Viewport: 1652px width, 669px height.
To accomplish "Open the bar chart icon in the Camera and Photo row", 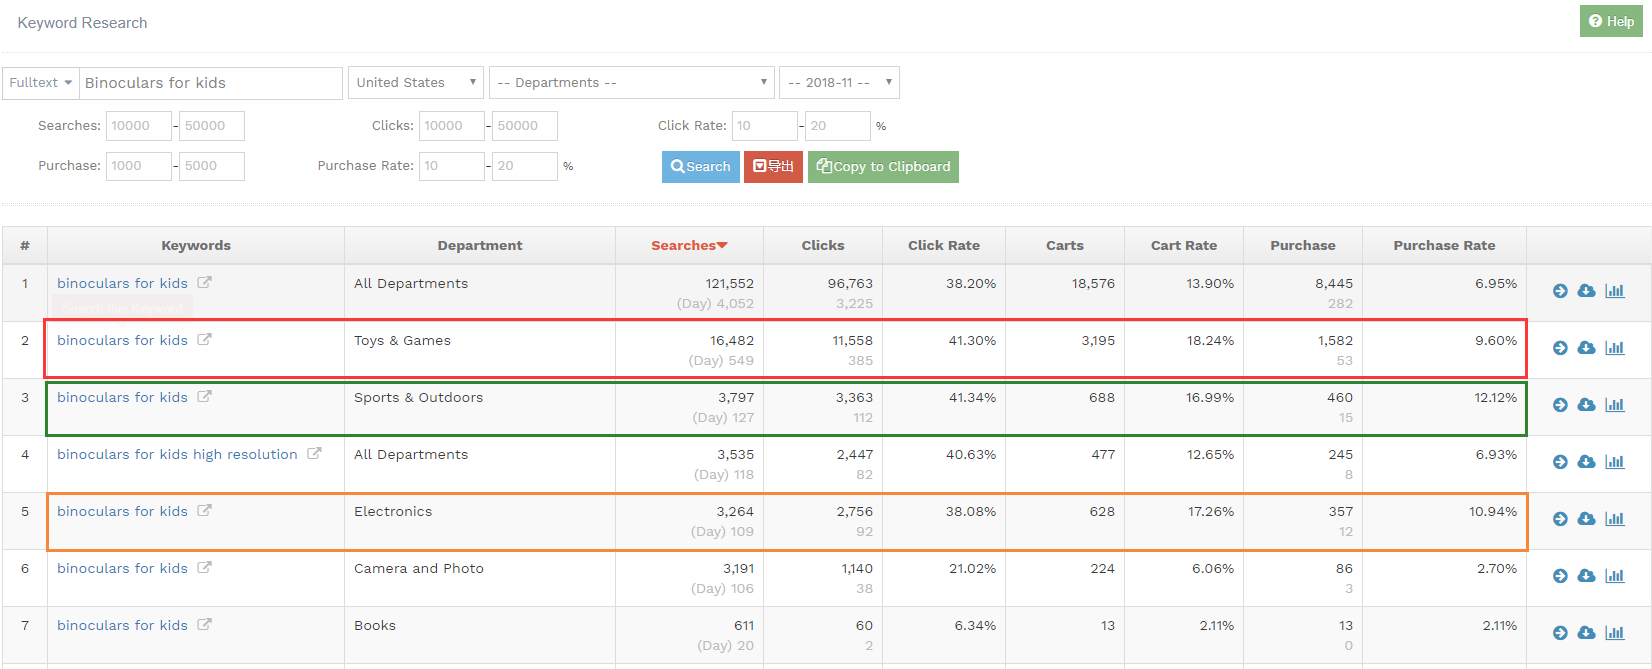I will [1614, 576].
